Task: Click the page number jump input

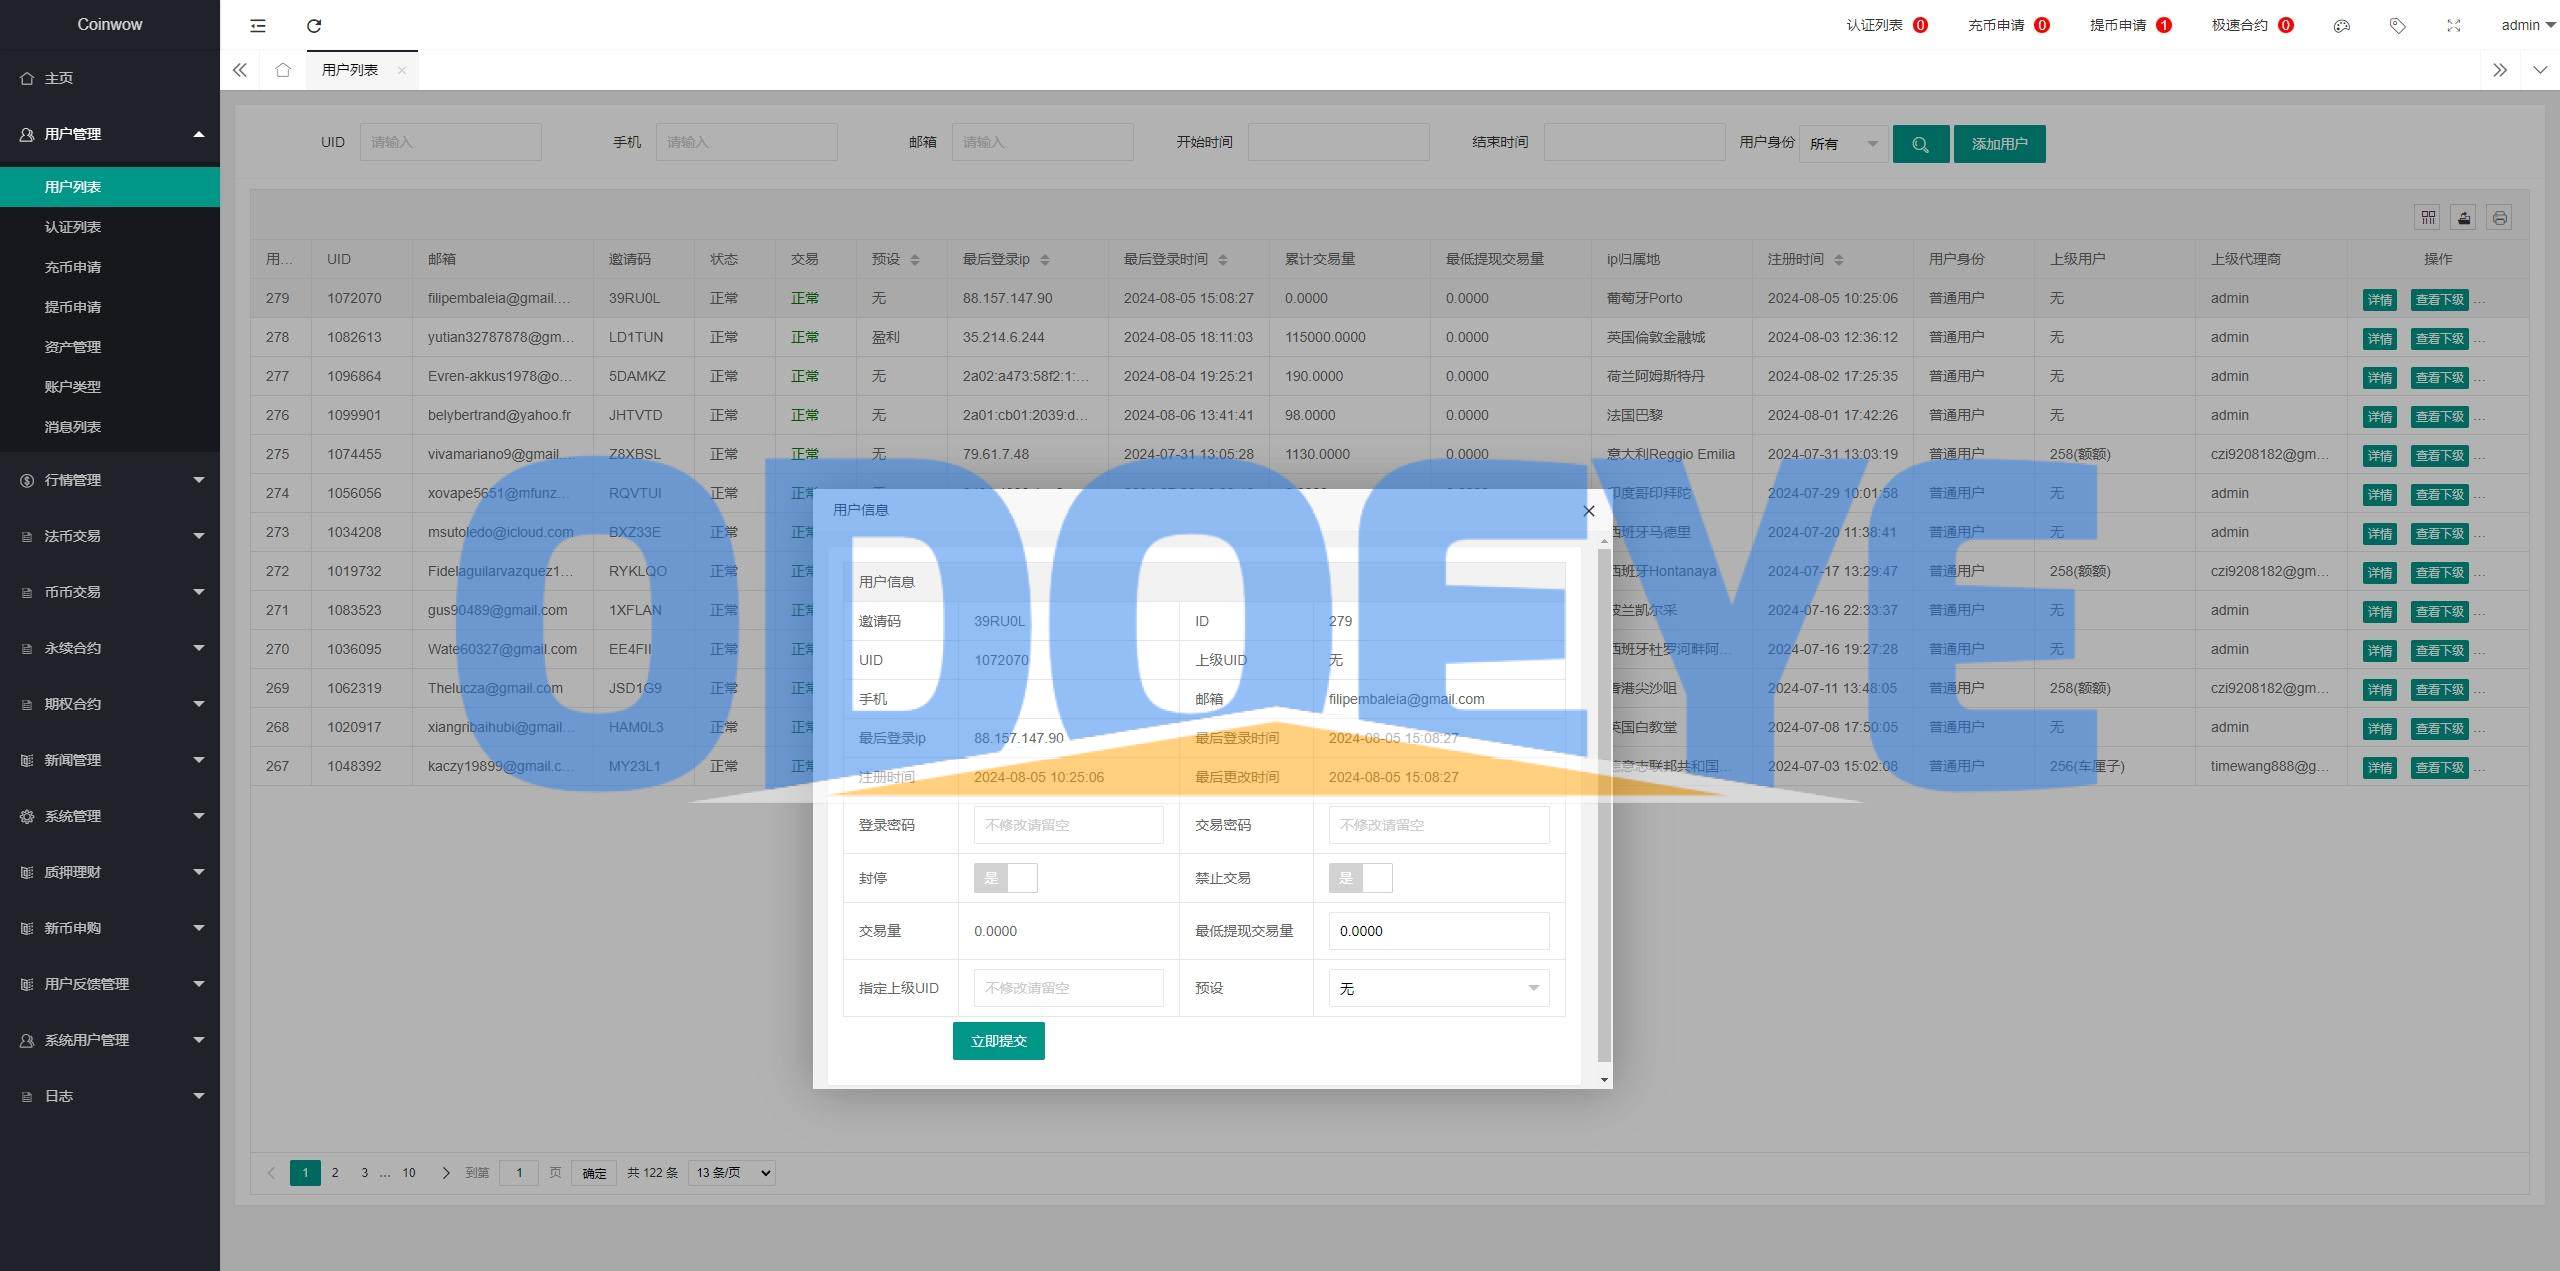Action: click(x=519, y=1173)
